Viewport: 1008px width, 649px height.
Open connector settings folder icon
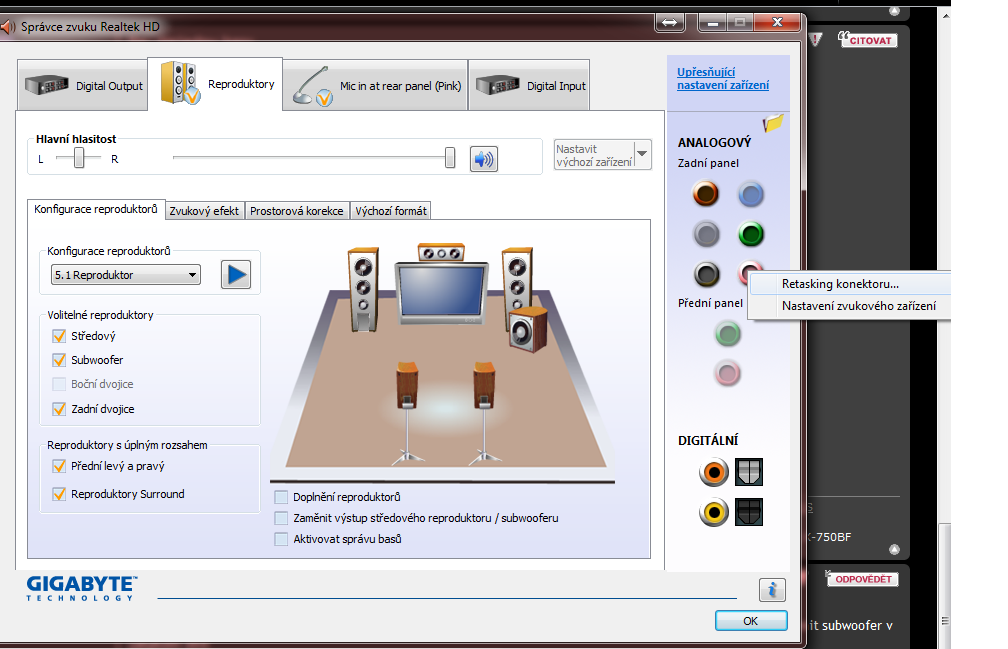(x=773, y=123)
